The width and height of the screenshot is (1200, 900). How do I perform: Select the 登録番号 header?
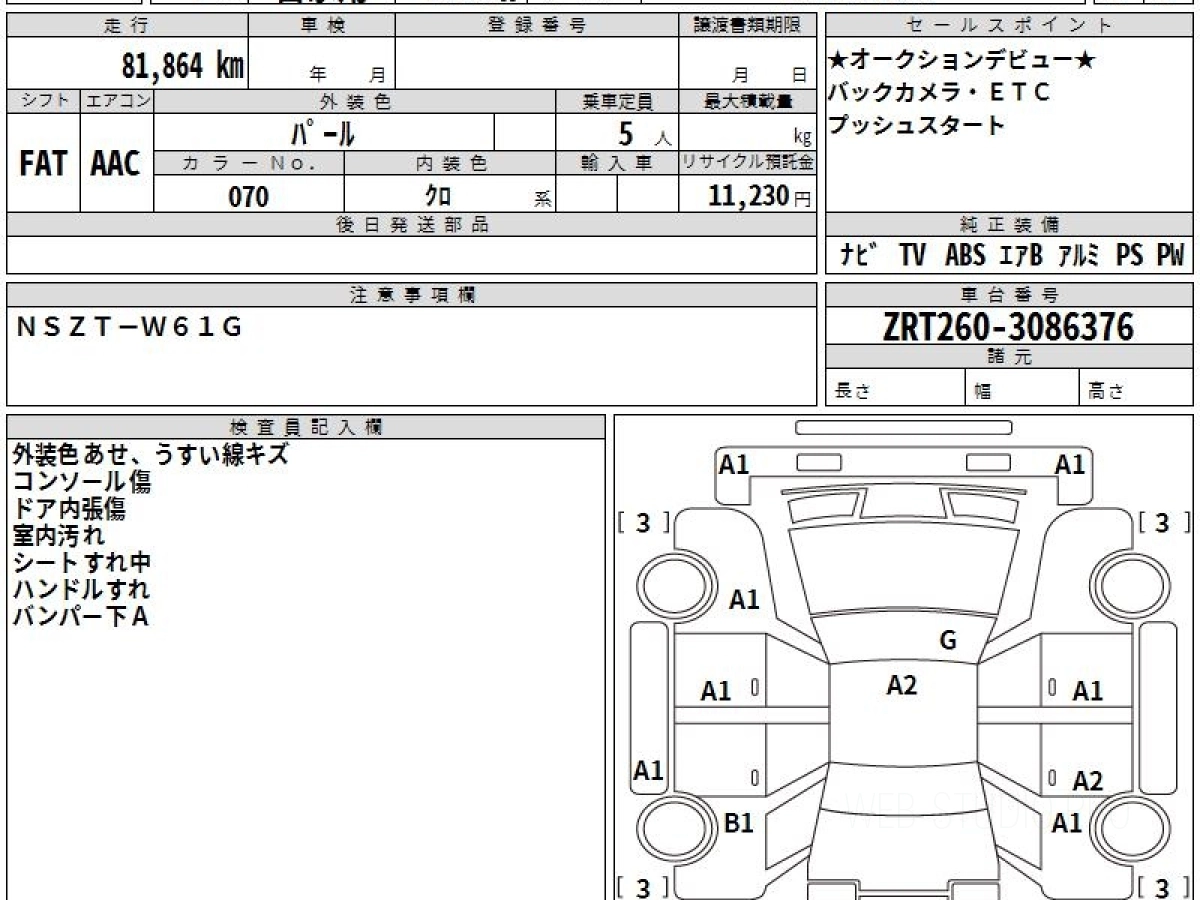pos(536,26)
